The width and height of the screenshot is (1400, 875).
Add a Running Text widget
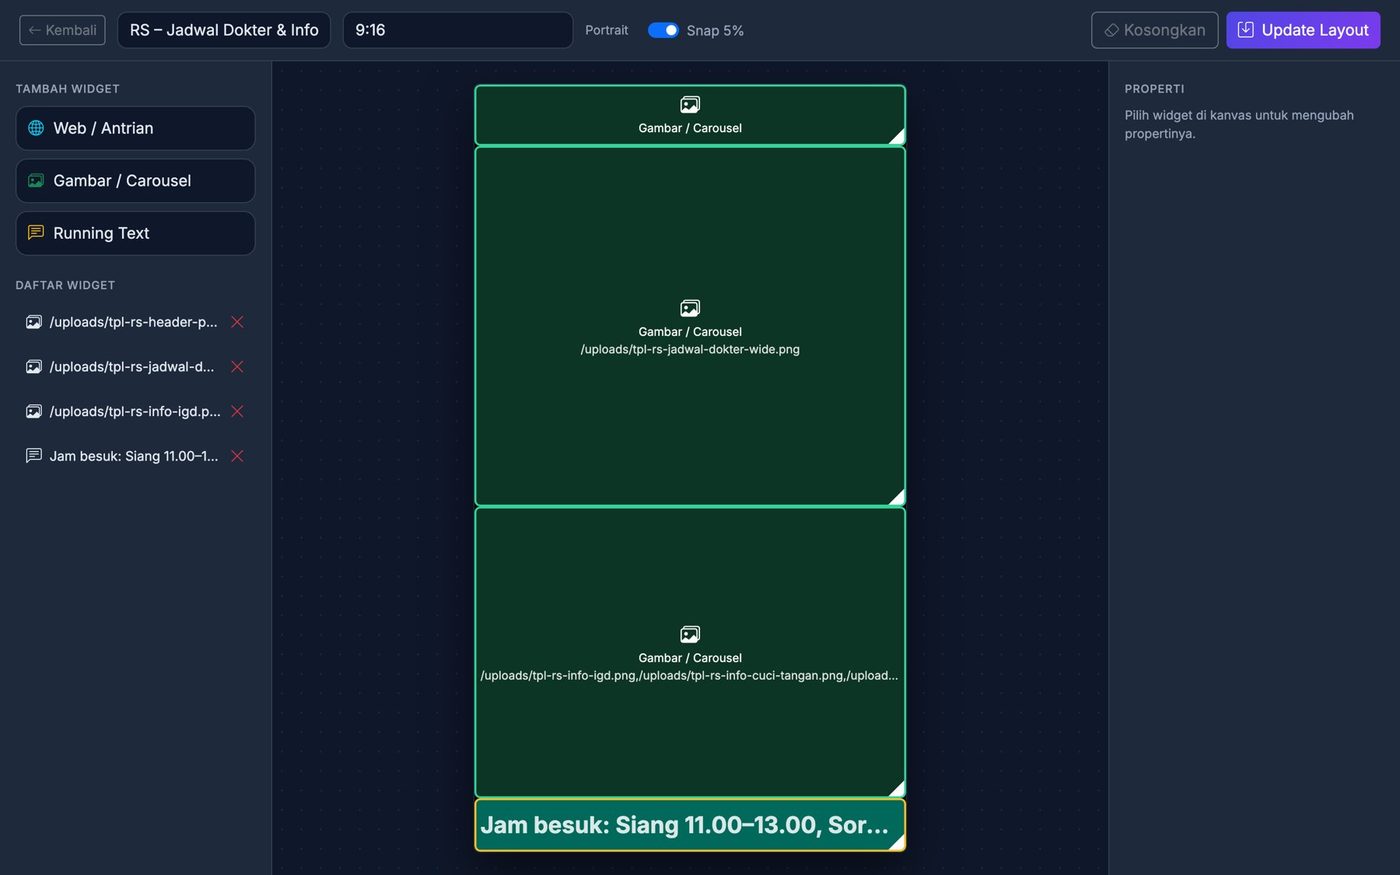tap(135, 233)
